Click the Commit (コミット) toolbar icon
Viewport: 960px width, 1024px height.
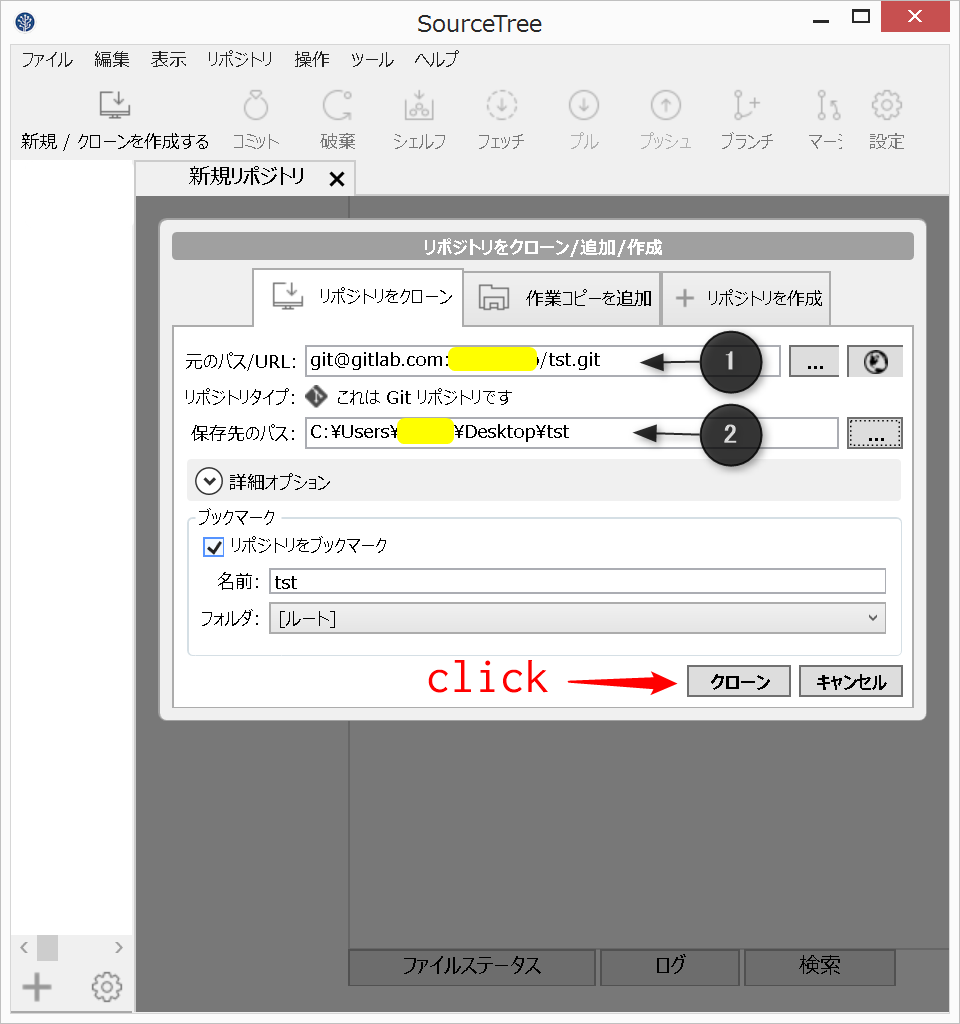[255, 104]
